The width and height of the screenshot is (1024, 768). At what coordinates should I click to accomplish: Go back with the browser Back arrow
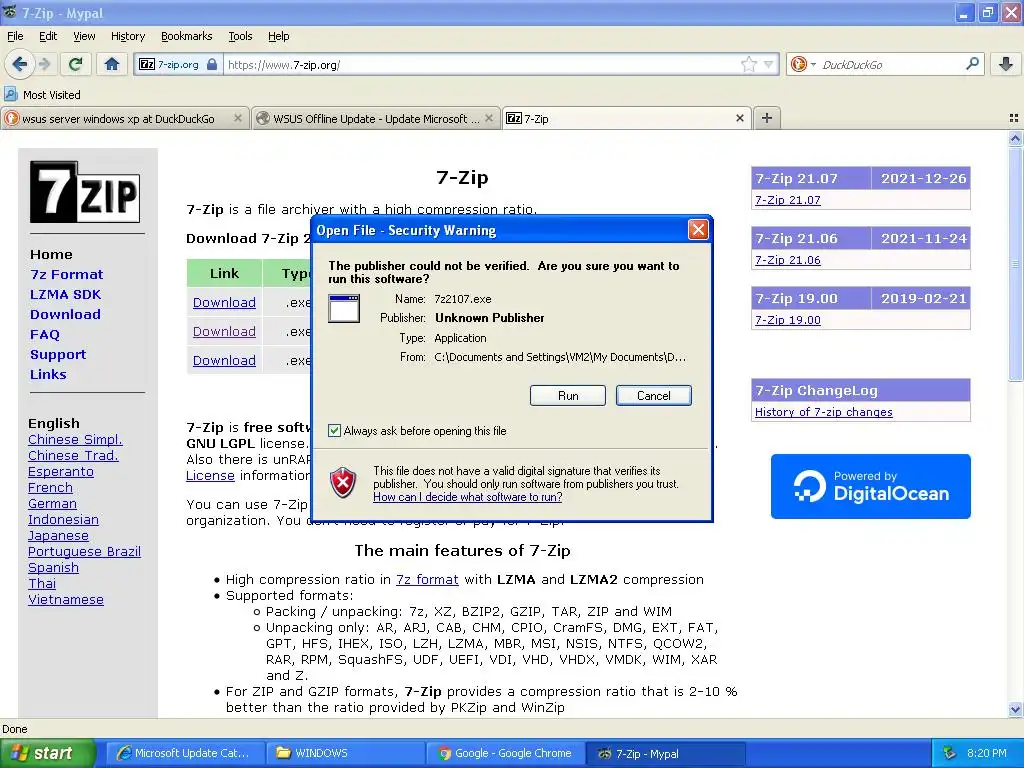(20, 64)
